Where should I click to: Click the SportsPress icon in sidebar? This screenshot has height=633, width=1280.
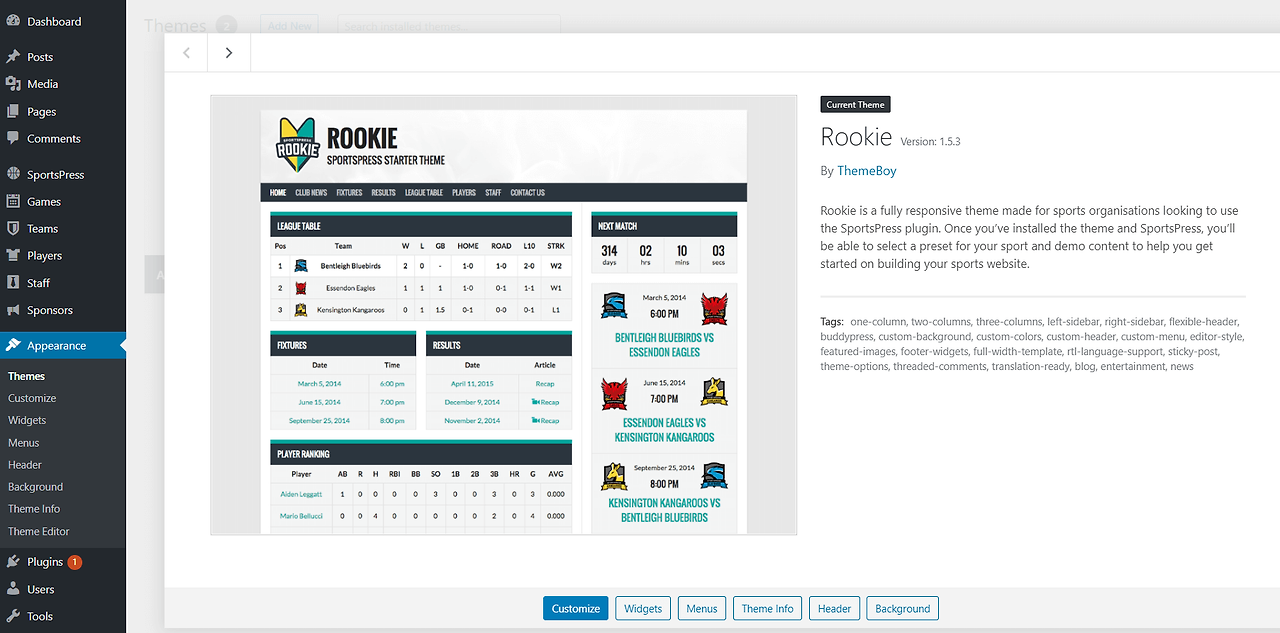[13, 174]
